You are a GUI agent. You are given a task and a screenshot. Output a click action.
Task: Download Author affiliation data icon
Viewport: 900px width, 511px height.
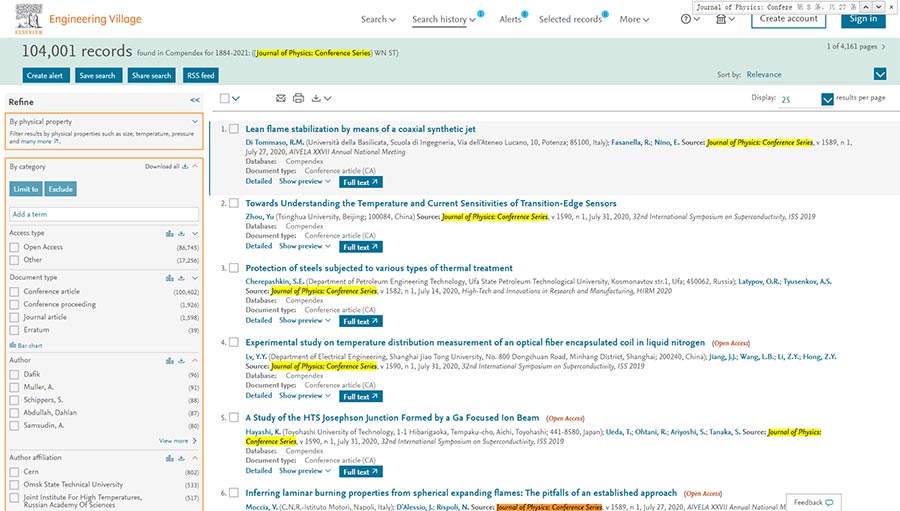click(181, 458)
